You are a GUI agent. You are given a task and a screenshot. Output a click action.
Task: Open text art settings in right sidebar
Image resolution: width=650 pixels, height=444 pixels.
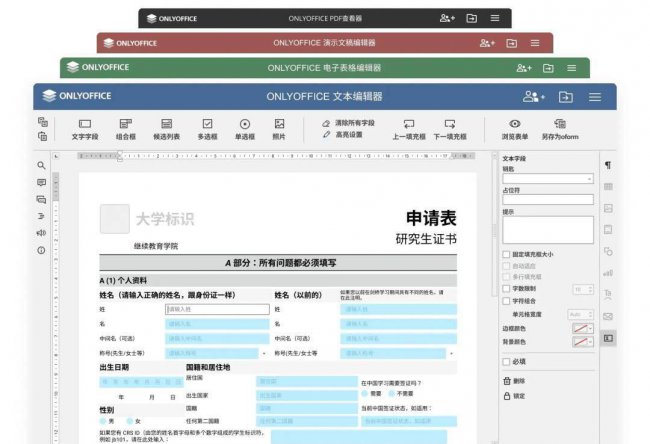[x=608, y=294]
